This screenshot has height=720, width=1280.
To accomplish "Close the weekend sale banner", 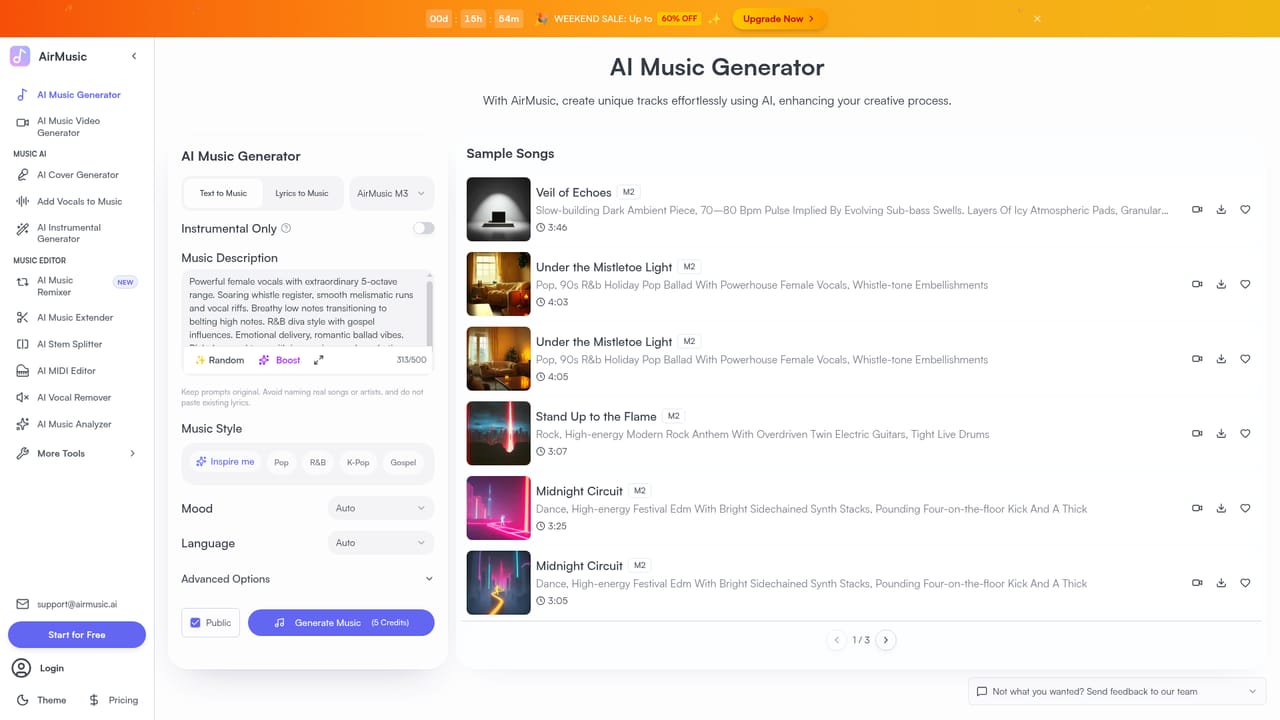I will pos(1037,19).
